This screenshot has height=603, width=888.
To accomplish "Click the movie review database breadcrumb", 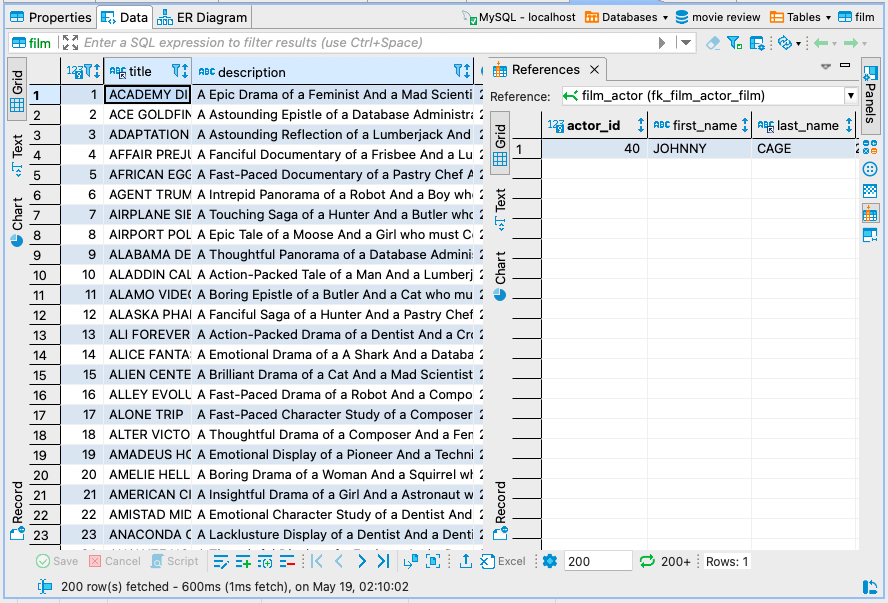I will [718, 17].
